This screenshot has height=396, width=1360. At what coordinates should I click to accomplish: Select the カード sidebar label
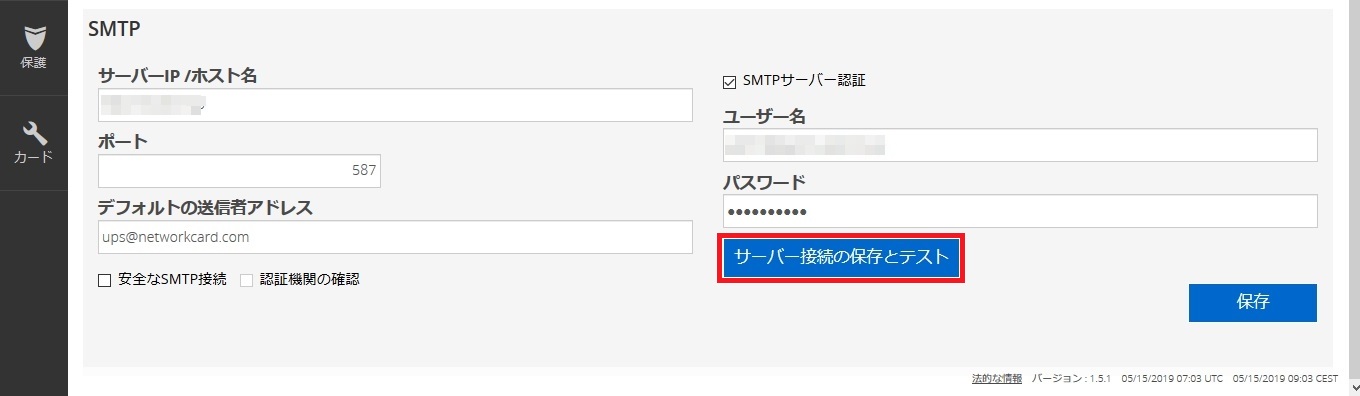tap(34, 157)
